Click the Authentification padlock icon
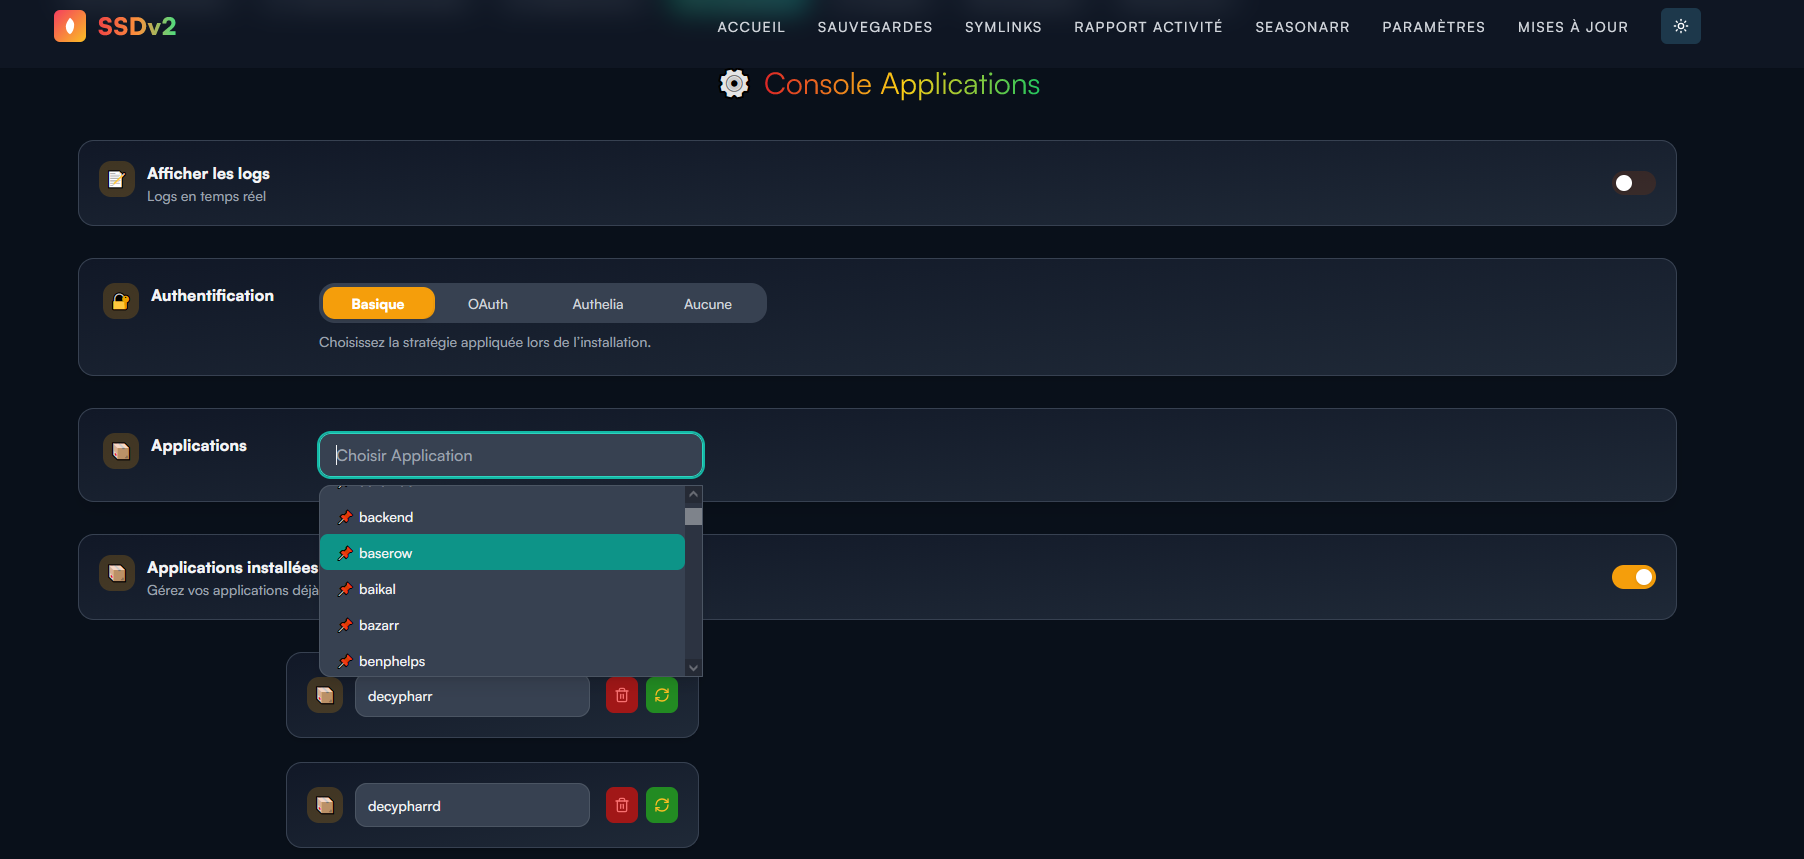1804x859 pixels. coord(121,301)
